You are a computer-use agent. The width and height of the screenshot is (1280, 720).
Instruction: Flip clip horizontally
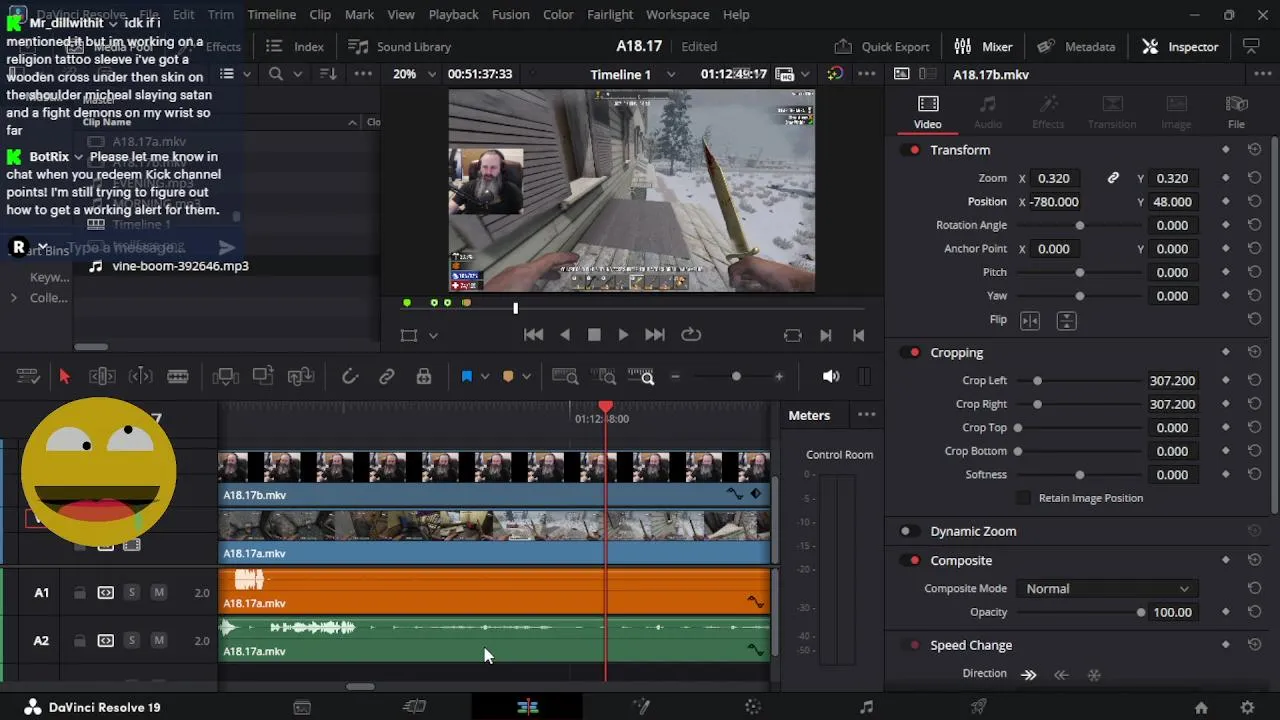point(1030,320)
